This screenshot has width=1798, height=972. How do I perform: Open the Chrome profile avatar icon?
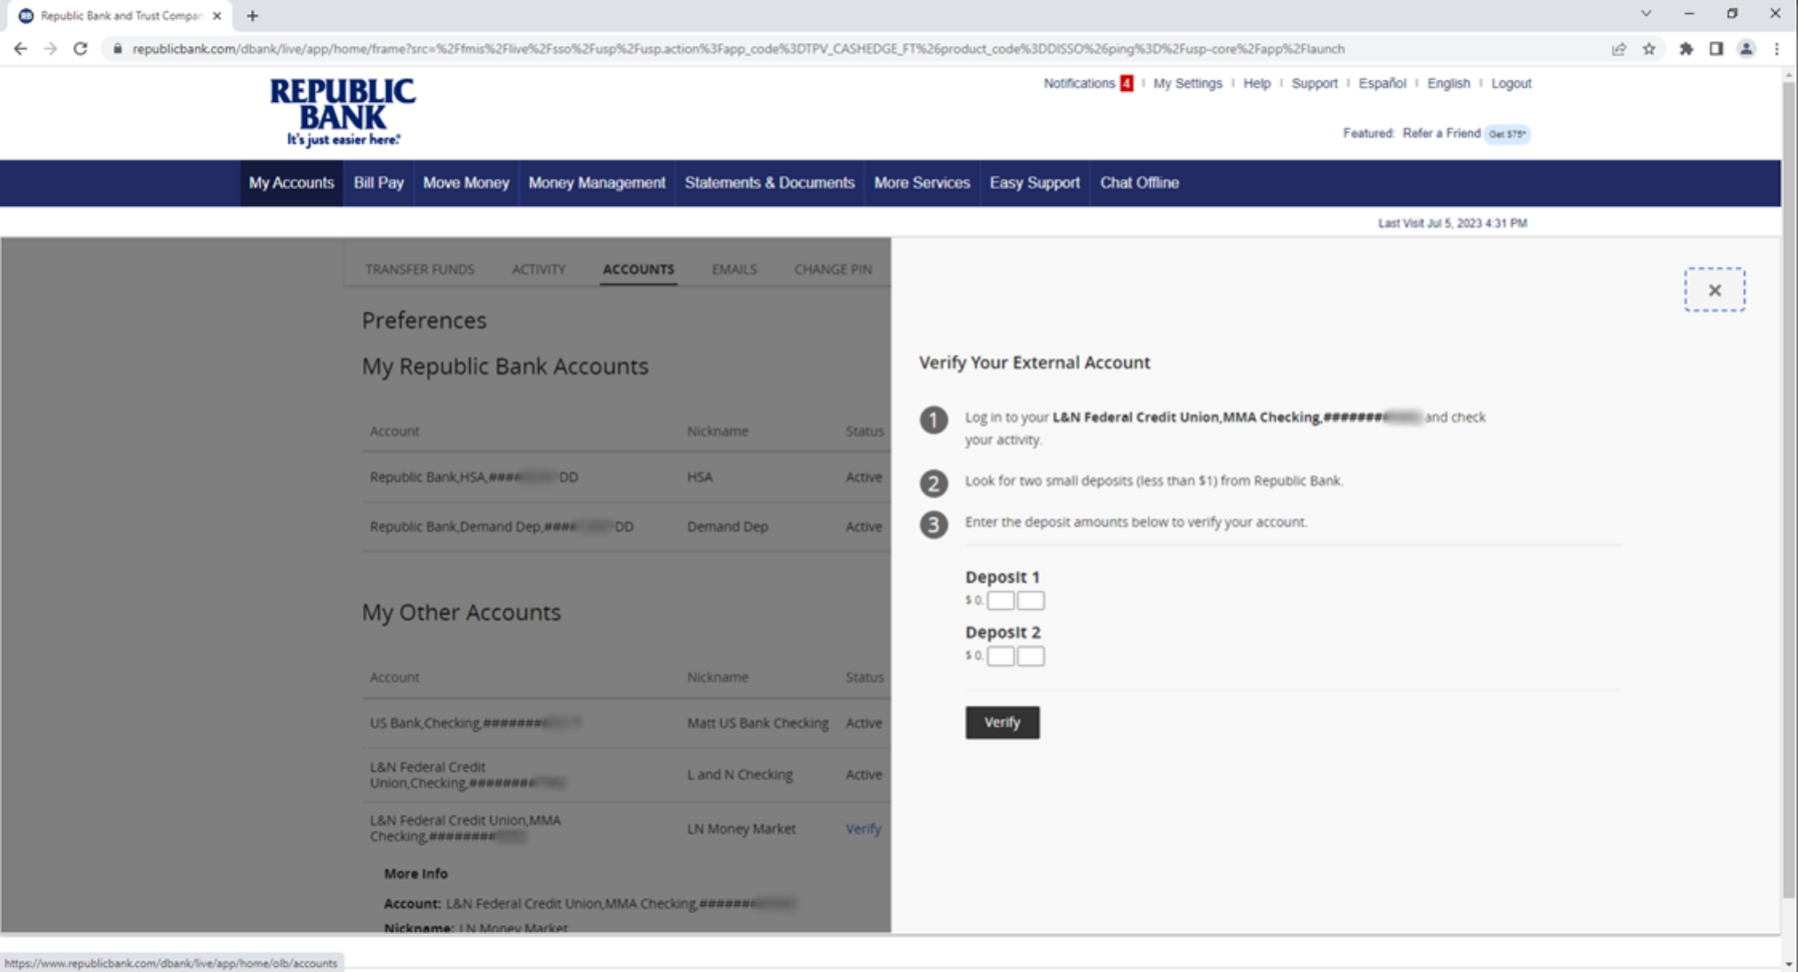(x=1746, y=48)
